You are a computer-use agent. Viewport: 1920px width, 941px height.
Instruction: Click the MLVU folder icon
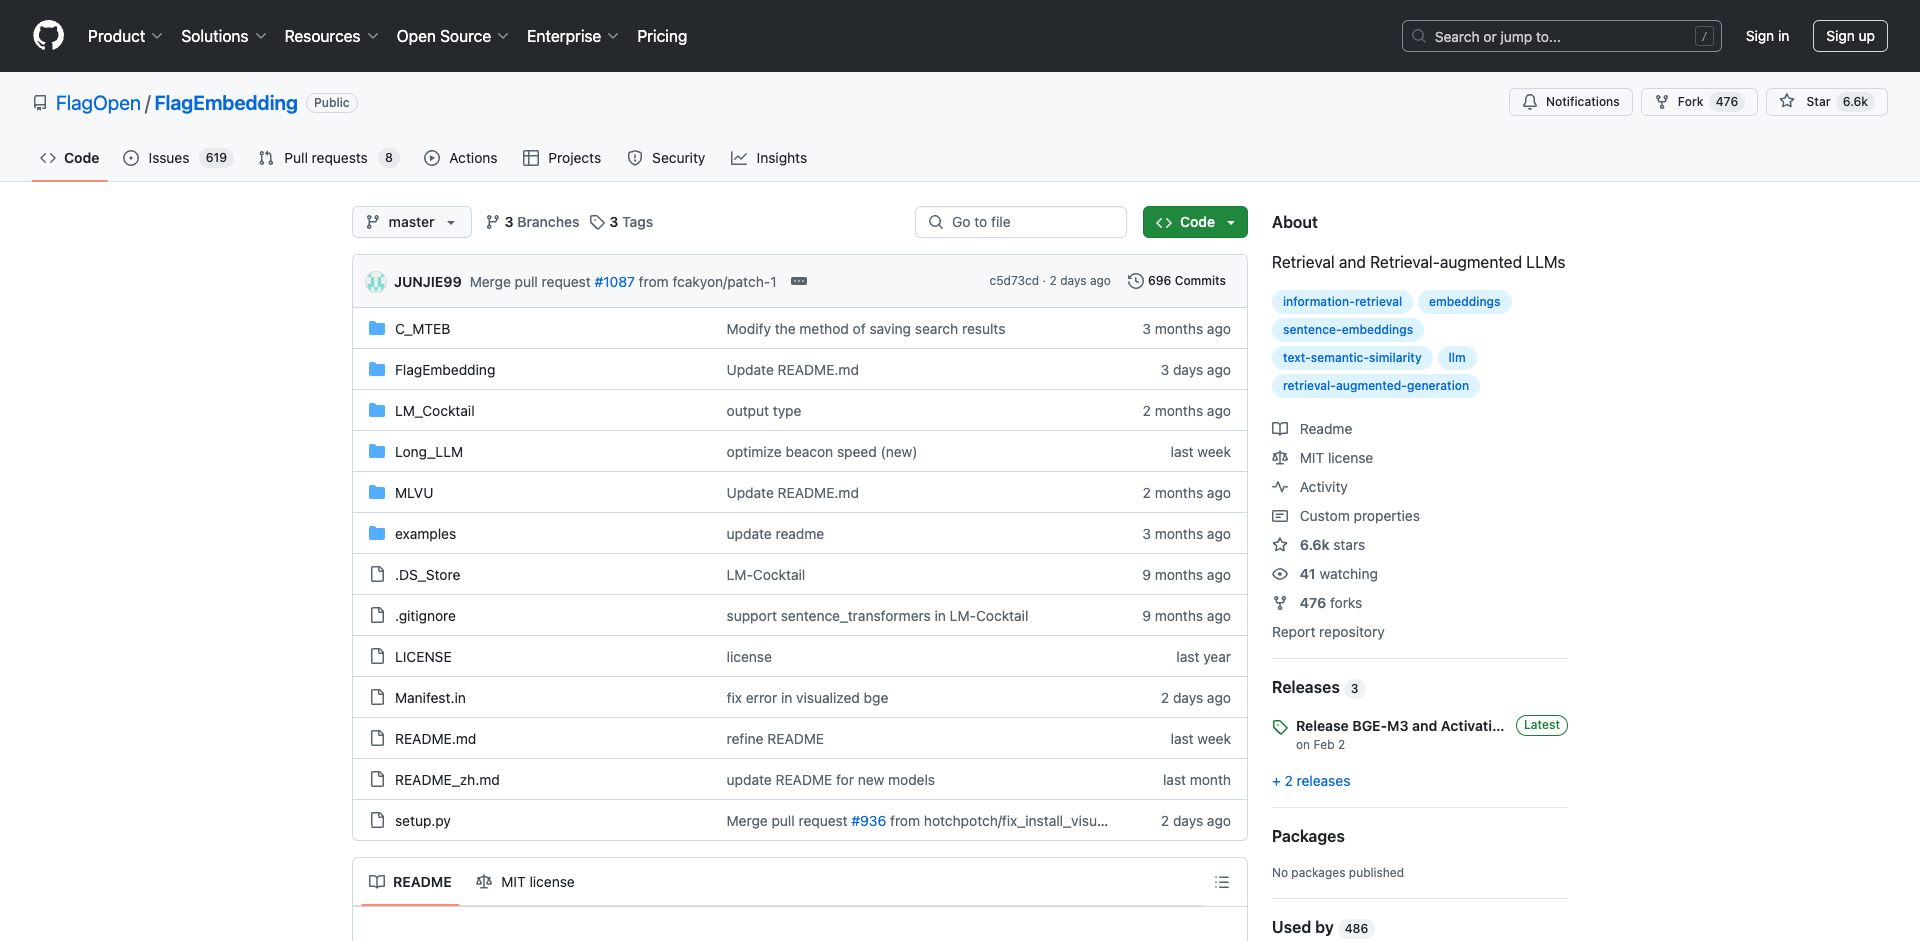[x=377, y=492]
